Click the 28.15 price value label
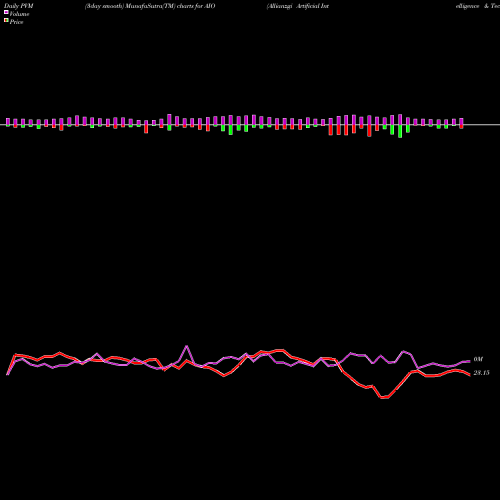This screenshot has width=500, height=500. click(481, 373)
